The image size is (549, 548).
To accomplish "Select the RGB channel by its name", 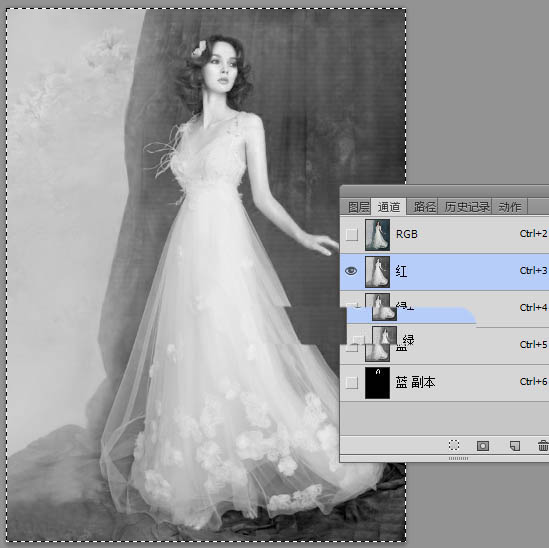I will point(406,234).
